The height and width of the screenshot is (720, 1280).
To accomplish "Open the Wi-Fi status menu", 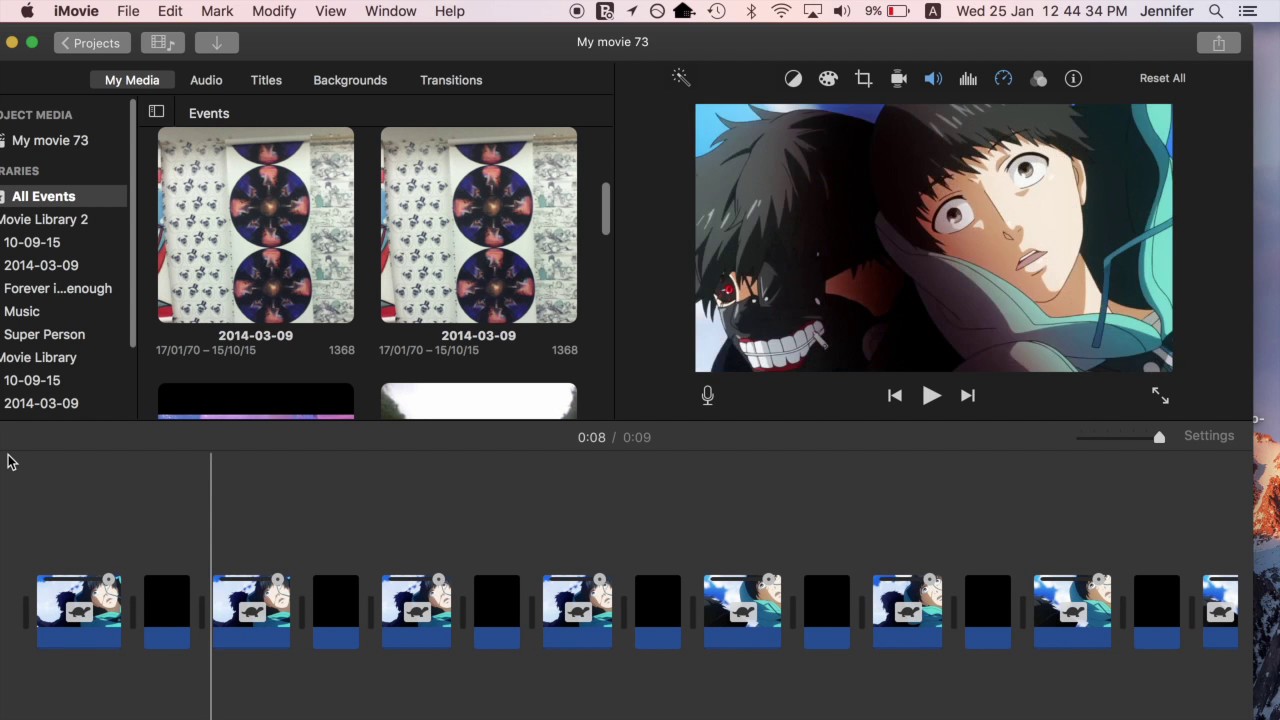I will coord(782,11).
